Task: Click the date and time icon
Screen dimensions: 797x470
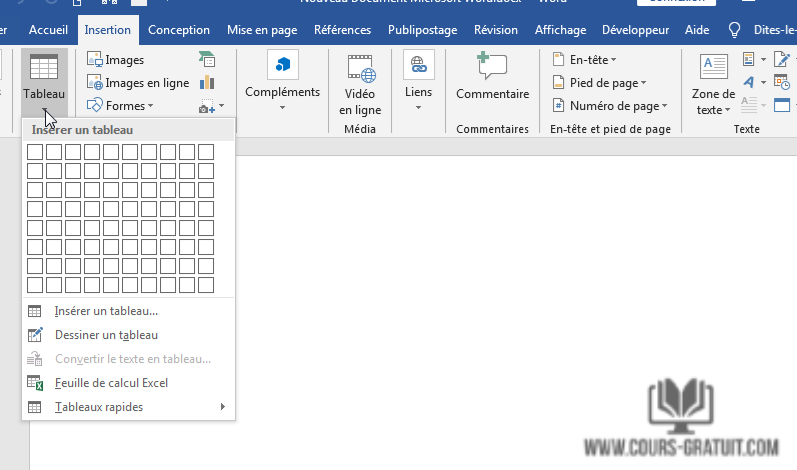Action: [x=781, y=82]
